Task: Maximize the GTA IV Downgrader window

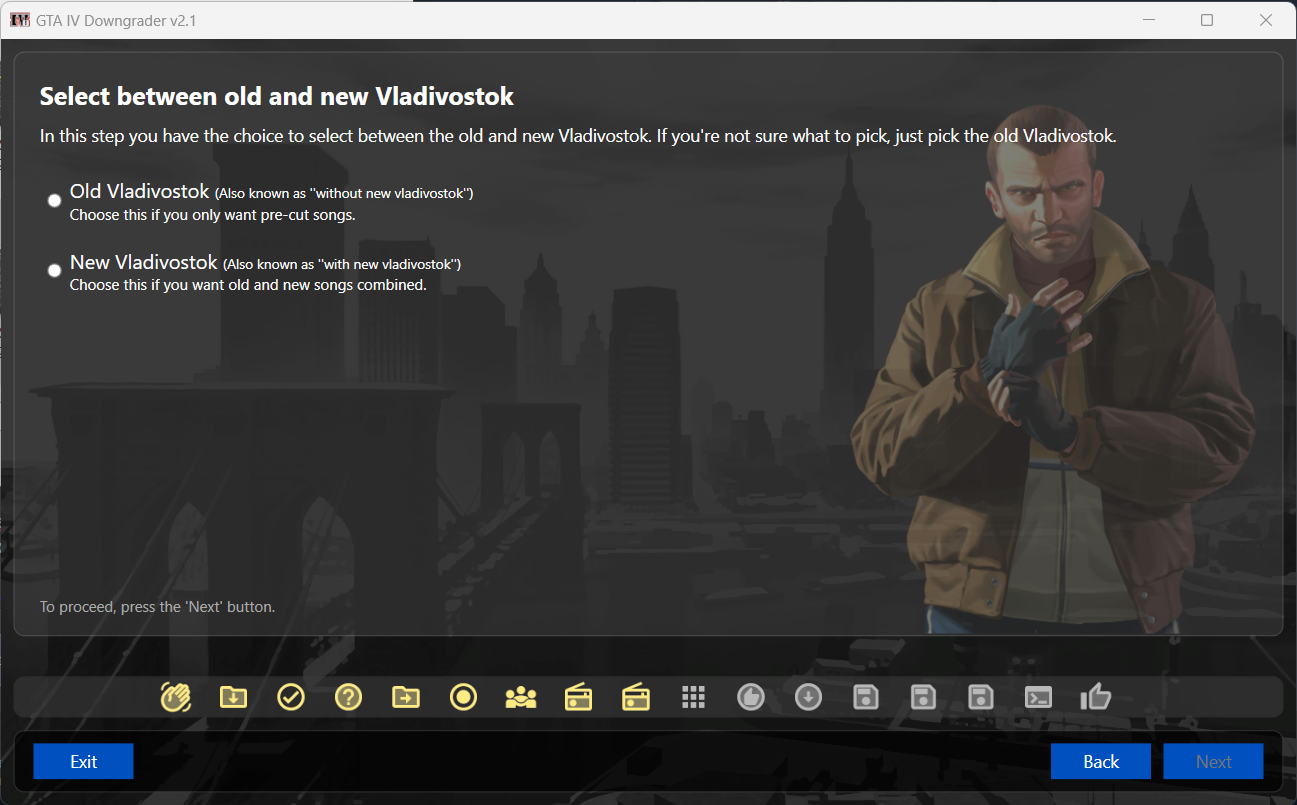Action: 1207,20
